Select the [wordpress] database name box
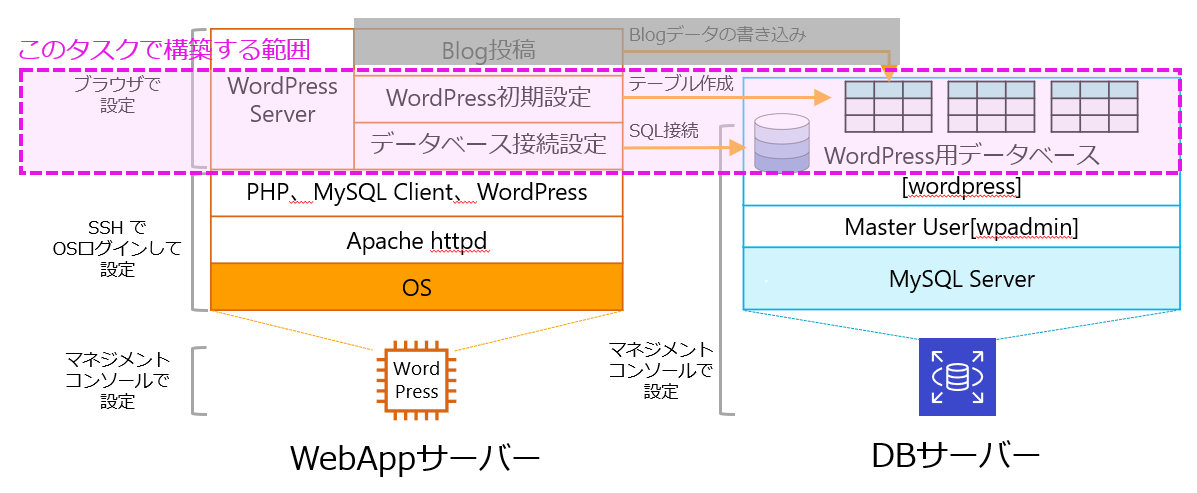The image size is (1197, 493). point(961,188)
